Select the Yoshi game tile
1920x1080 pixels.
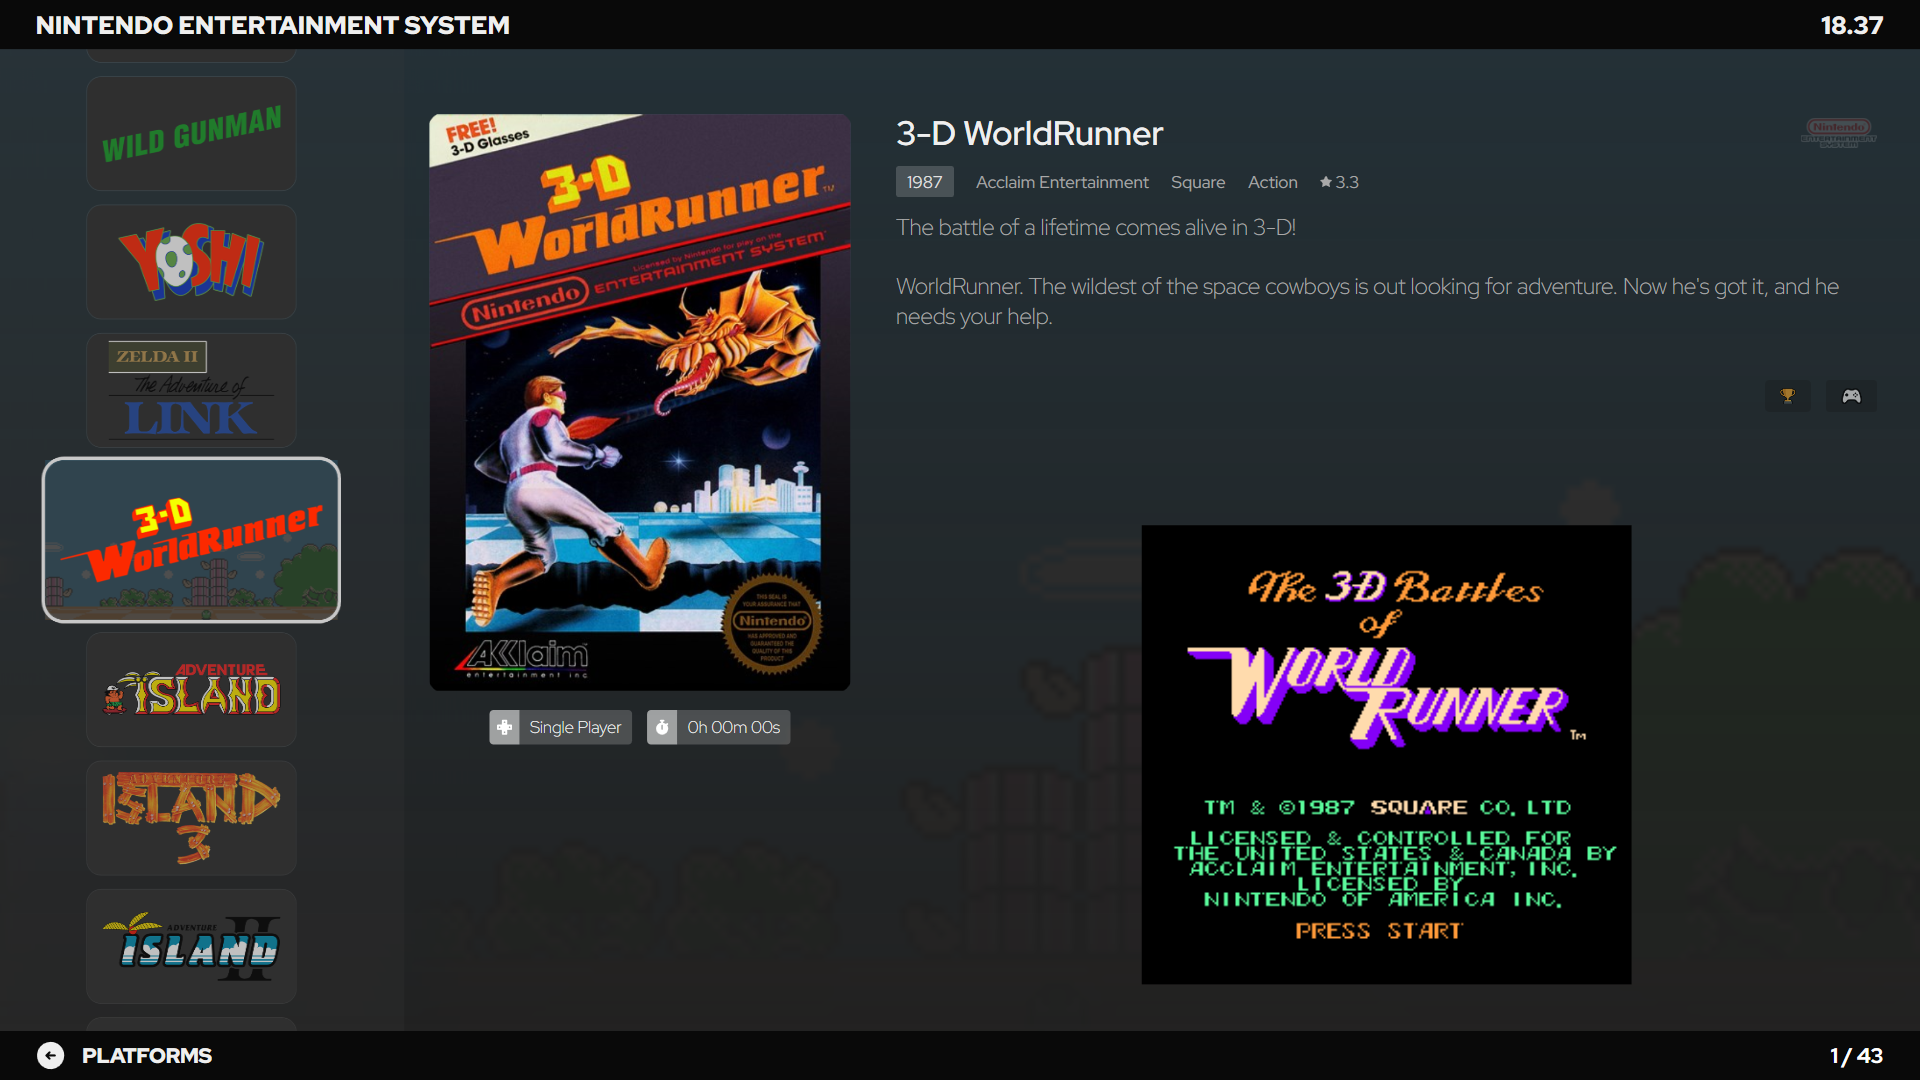pos(191,262)
